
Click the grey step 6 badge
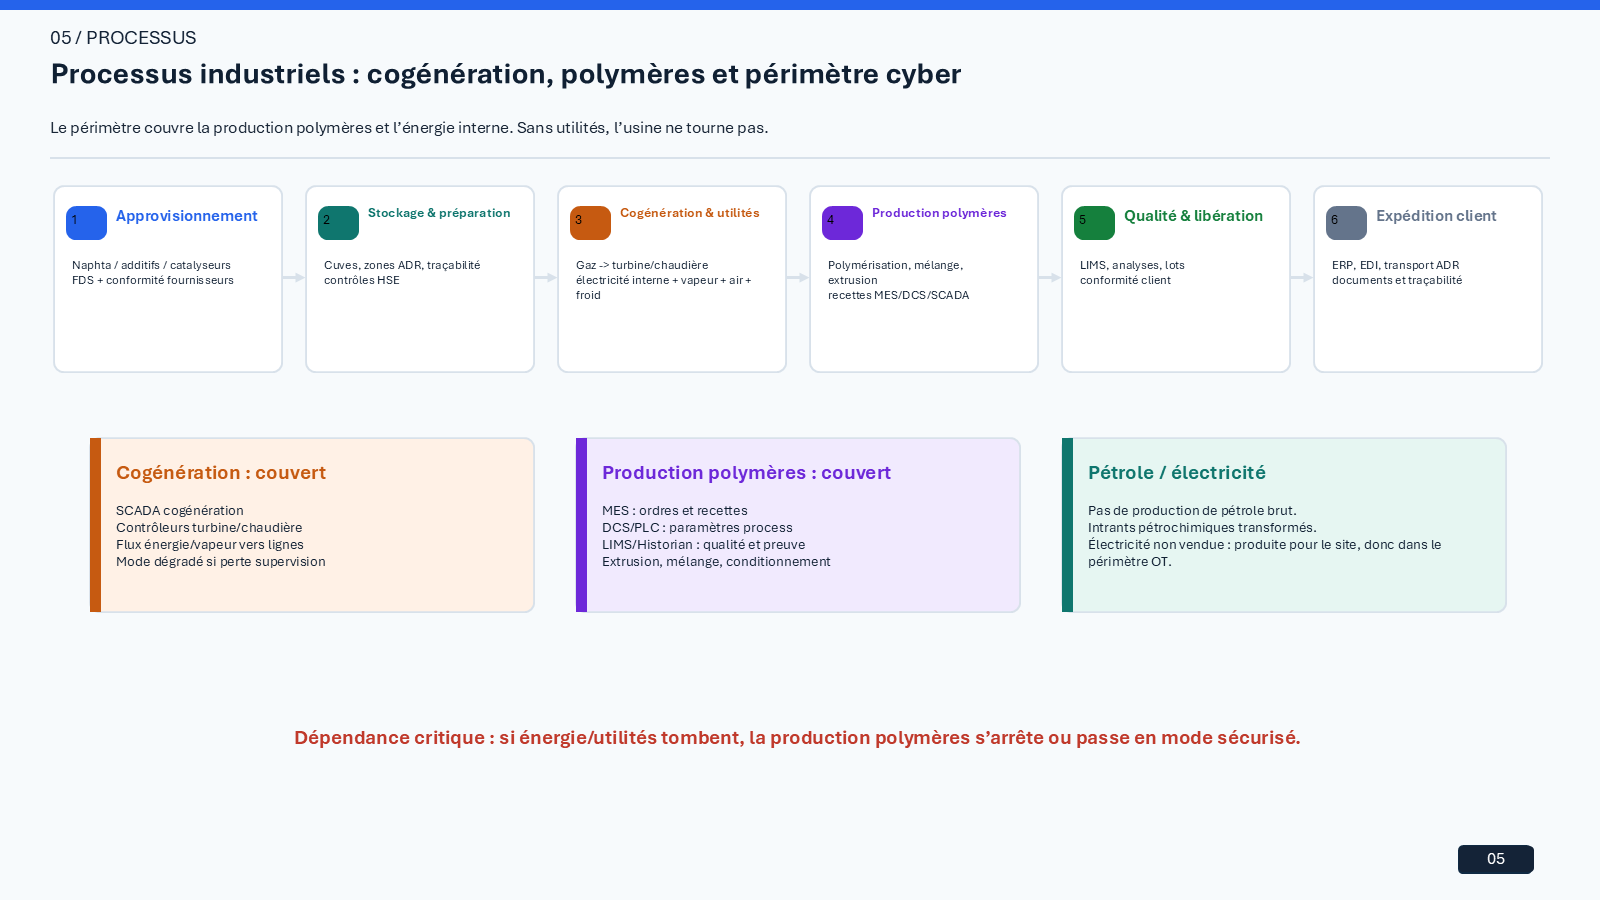[1346, 223]
